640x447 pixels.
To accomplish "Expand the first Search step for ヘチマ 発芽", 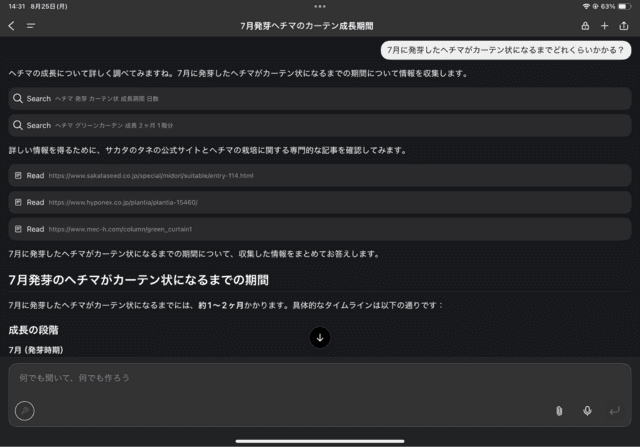I will click(x=319, y=99).
